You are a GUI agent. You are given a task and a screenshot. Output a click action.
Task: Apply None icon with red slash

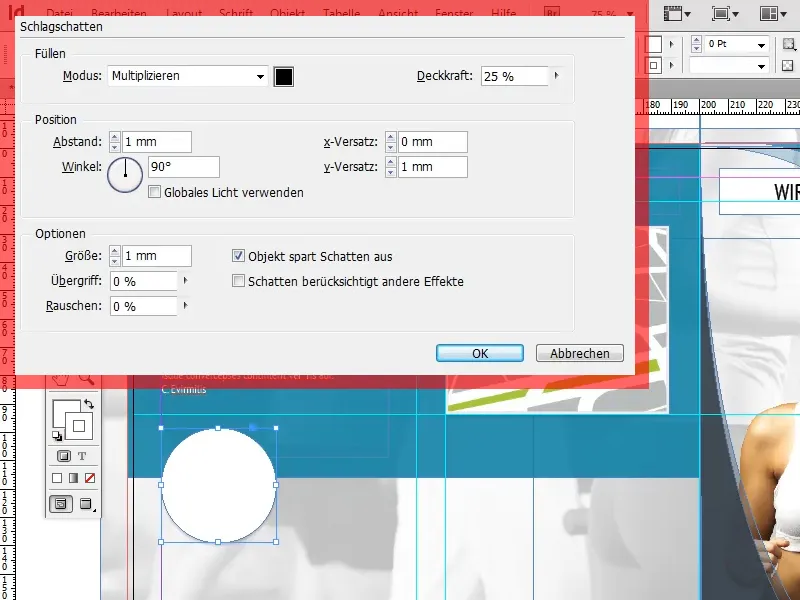click(90, 478)
